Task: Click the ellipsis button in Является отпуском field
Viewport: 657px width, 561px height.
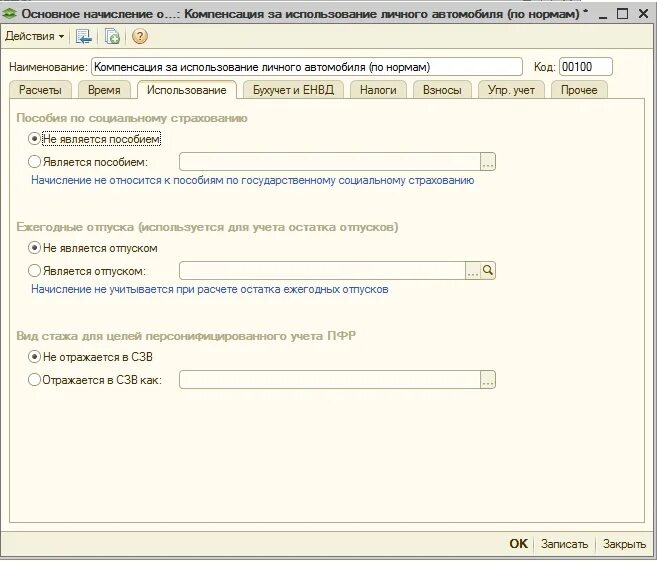Action: [x=473, y=271]
